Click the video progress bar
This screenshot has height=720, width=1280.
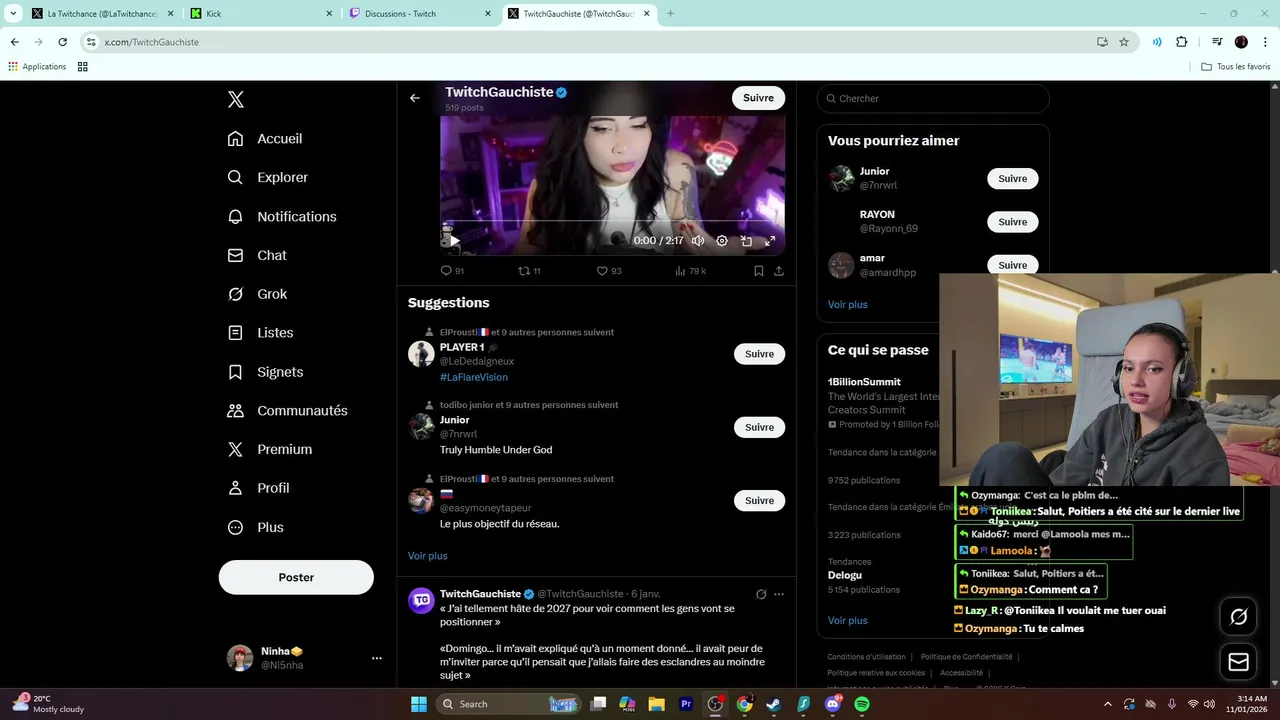point(612,223)
